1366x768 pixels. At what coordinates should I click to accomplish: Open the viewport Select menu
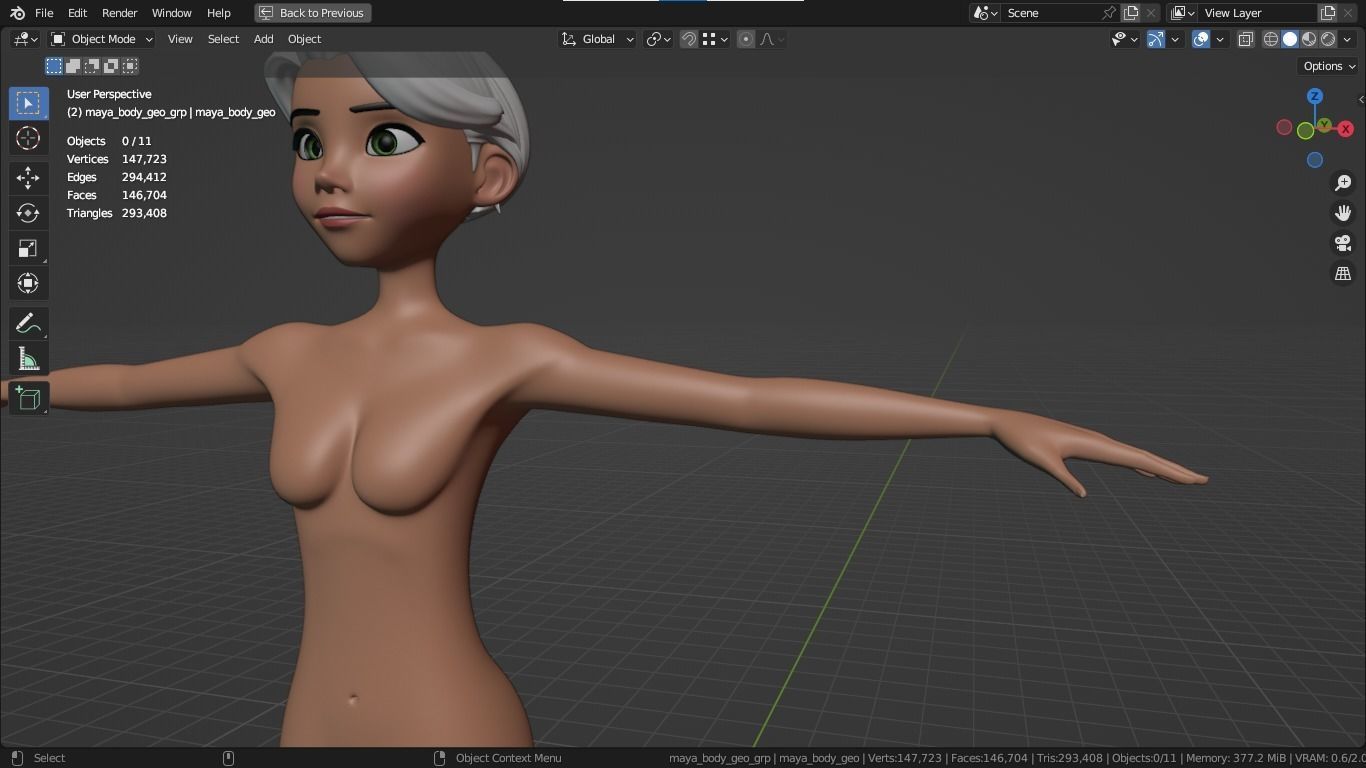(x=223, y=39)
